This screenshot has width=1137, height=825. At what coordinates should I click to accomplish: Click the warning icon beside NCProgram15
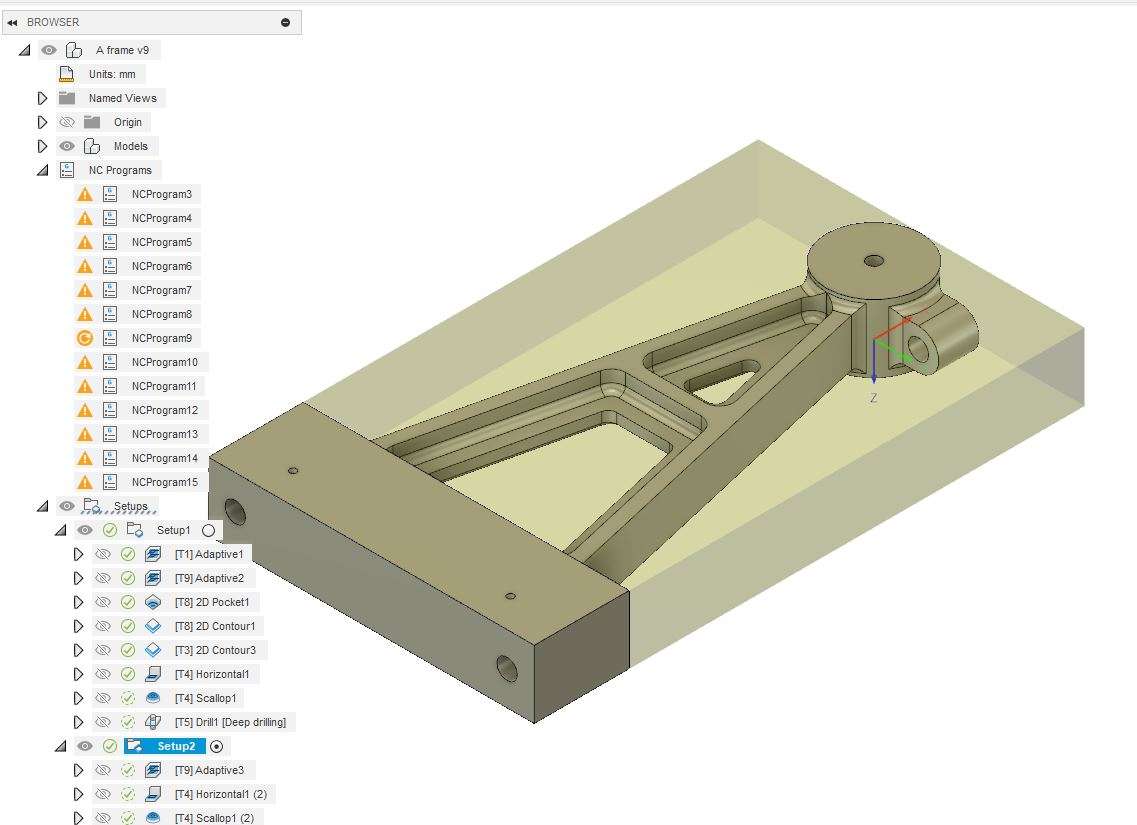(85, 482)
